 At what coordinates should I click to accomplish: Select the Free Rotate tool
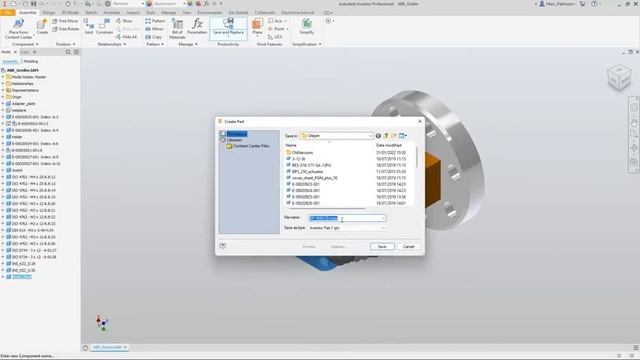click(66, 29)
